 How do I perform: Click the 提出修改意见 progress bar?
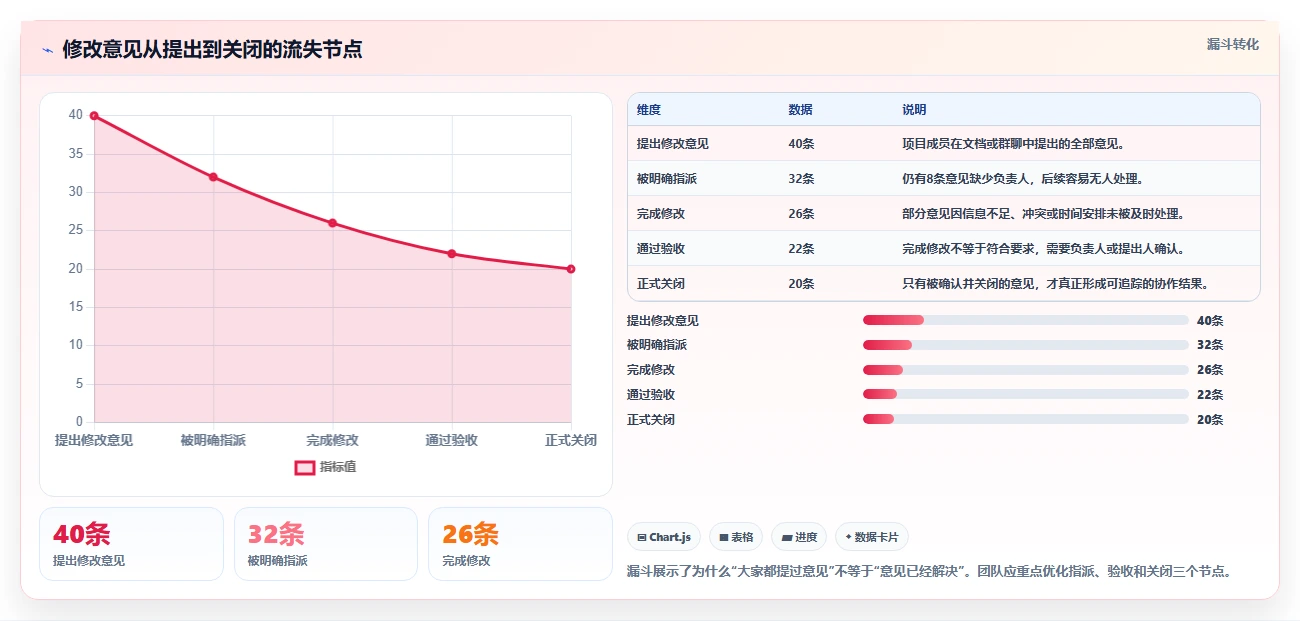point(1025,320)
